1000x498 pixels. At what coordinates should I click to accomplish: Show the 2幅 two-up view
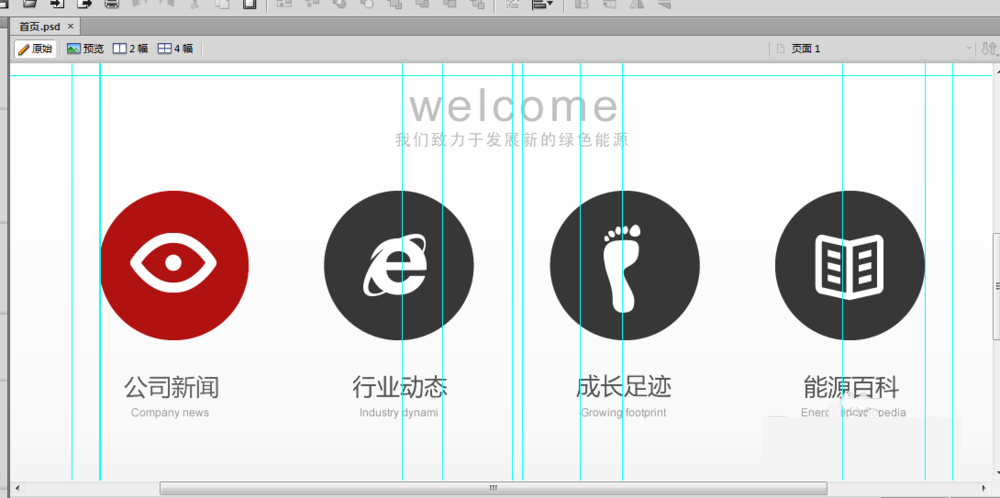(x=130, y=49)
